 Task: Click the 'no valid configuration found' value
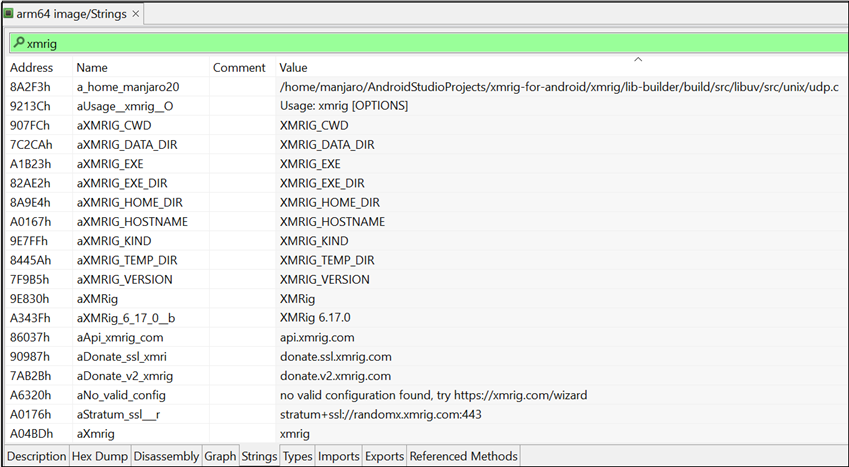tap(433, 395)
